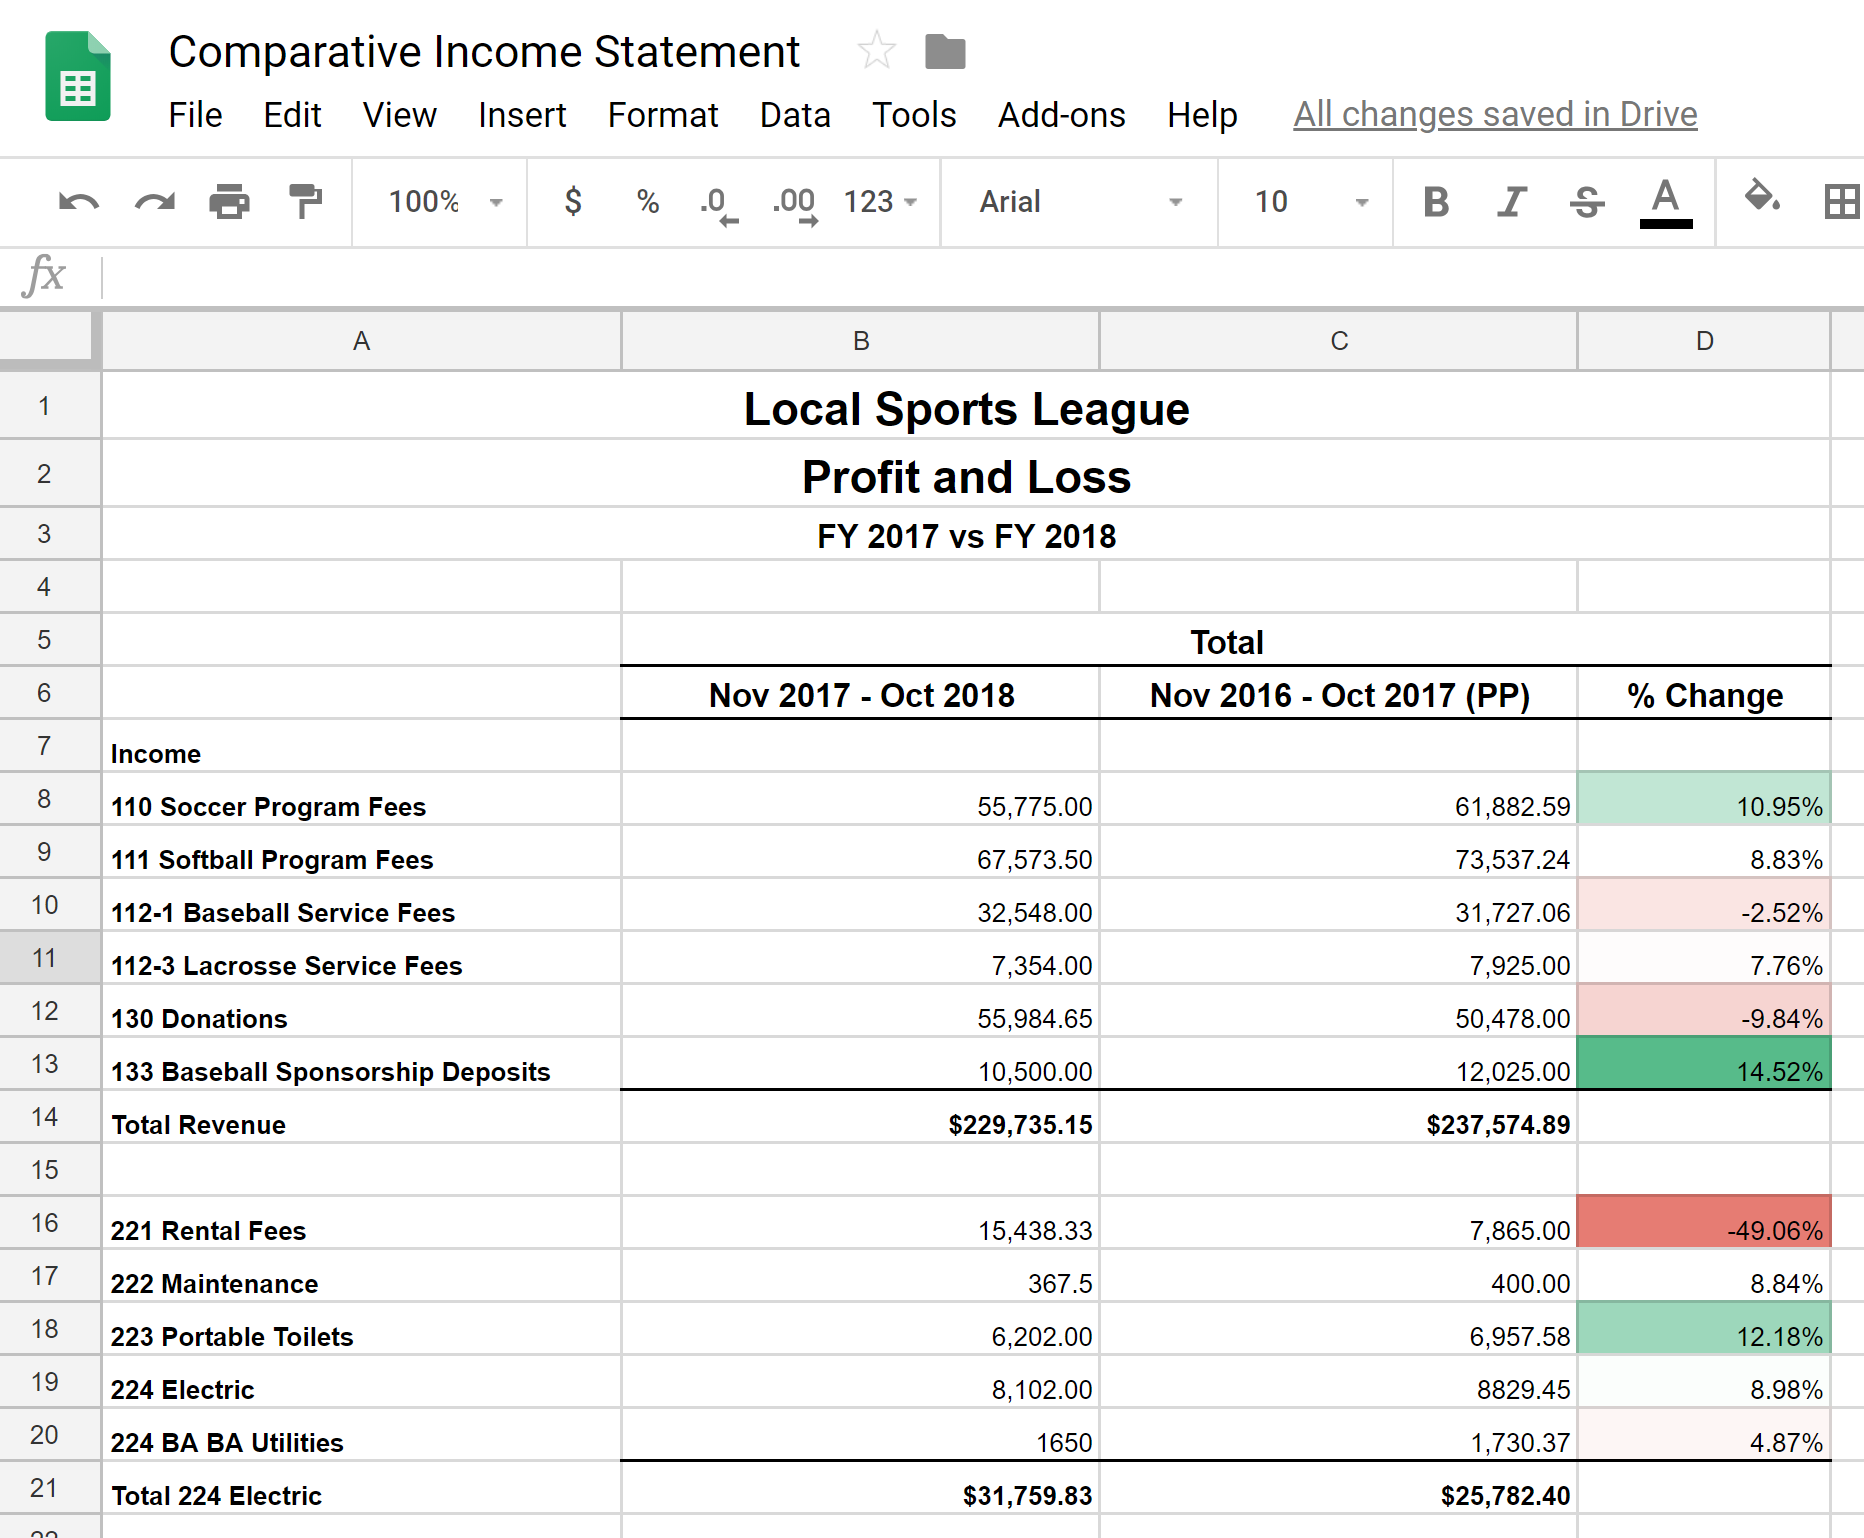
Task: Open the Add-ons menu
Action: pyautogui.click(x=1062, y=115)
